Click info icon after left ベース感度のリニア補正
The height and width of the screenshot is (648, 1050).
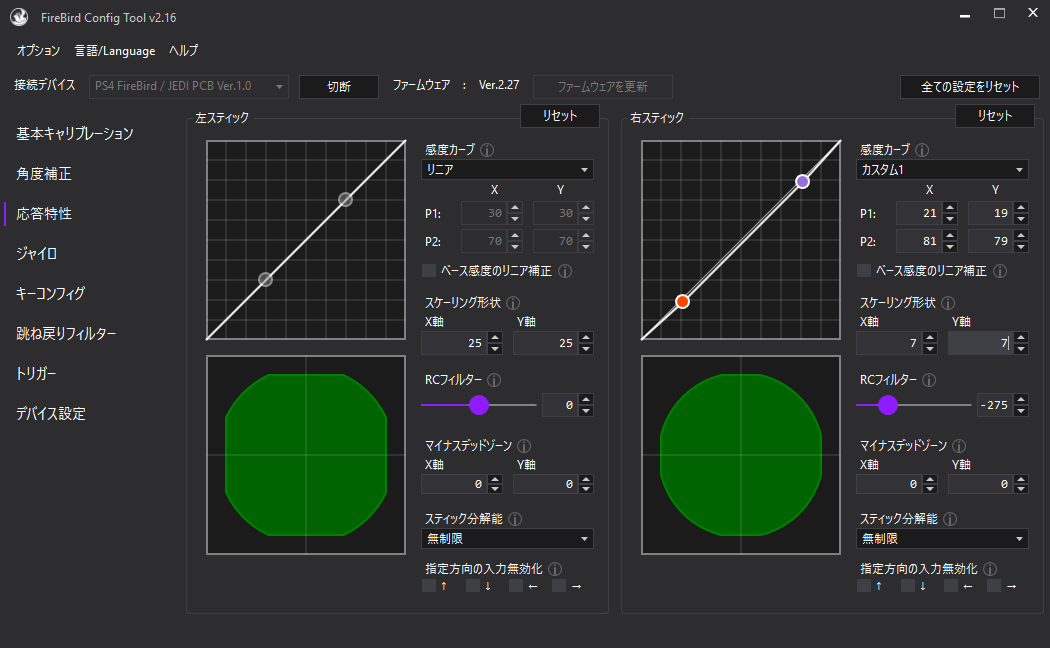tap(564, 271)
